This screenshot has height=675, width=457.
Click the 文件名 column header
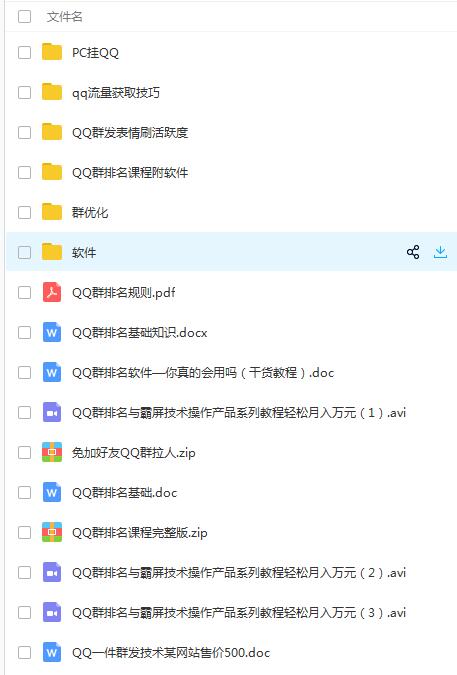point(65,16)
